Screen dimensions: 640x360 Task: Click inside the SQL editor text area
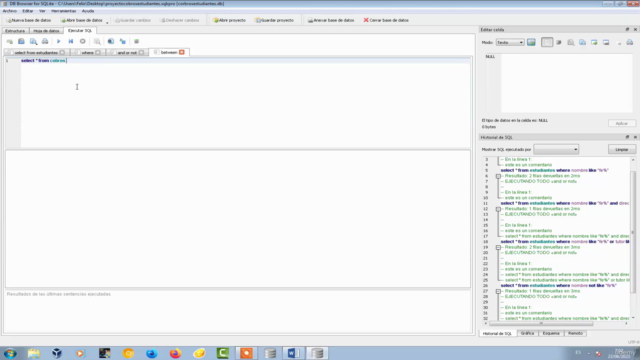(245, 102)
